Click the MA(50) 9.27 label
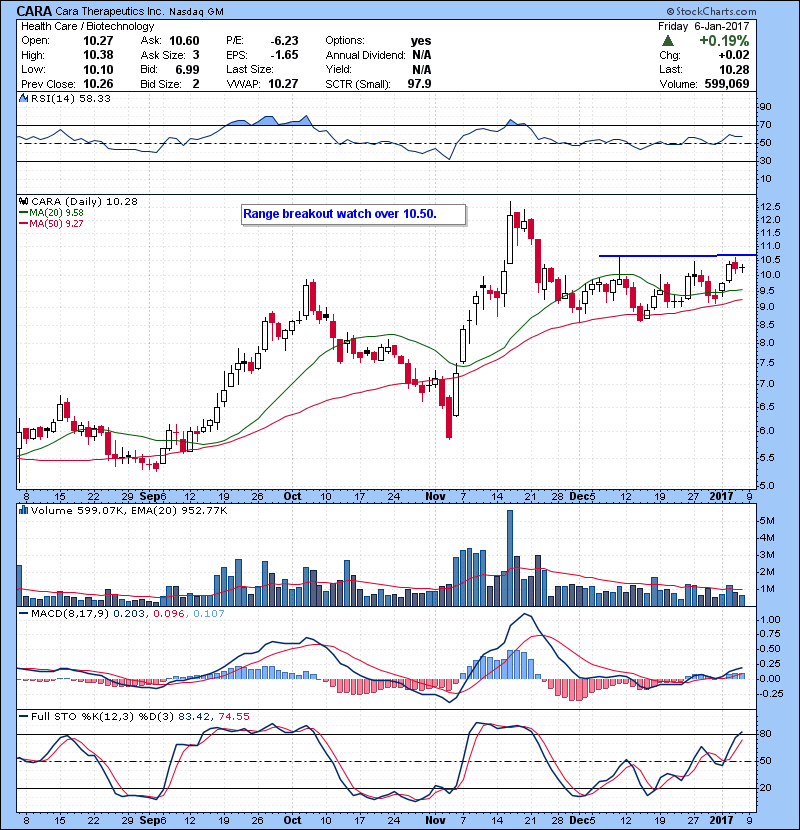Viewport: 800px width, 830px height. pos(57,223)
